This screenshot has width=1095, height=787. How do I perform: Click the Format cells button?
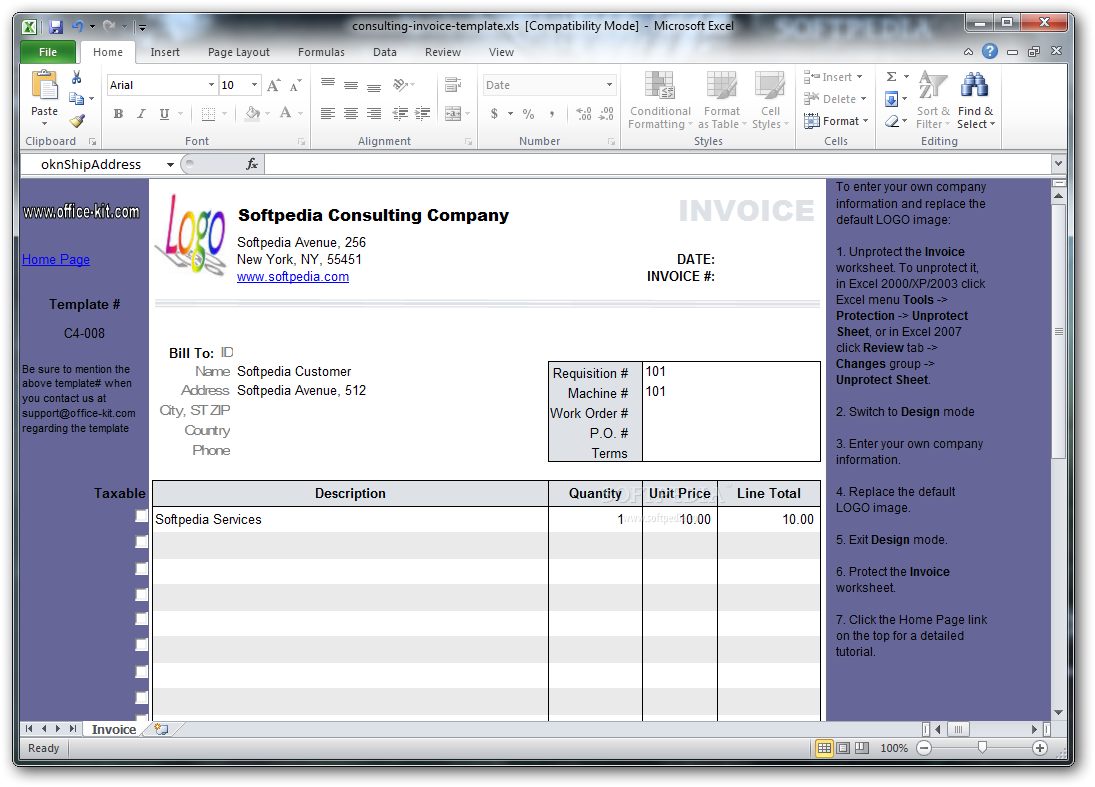click(836, 122)
